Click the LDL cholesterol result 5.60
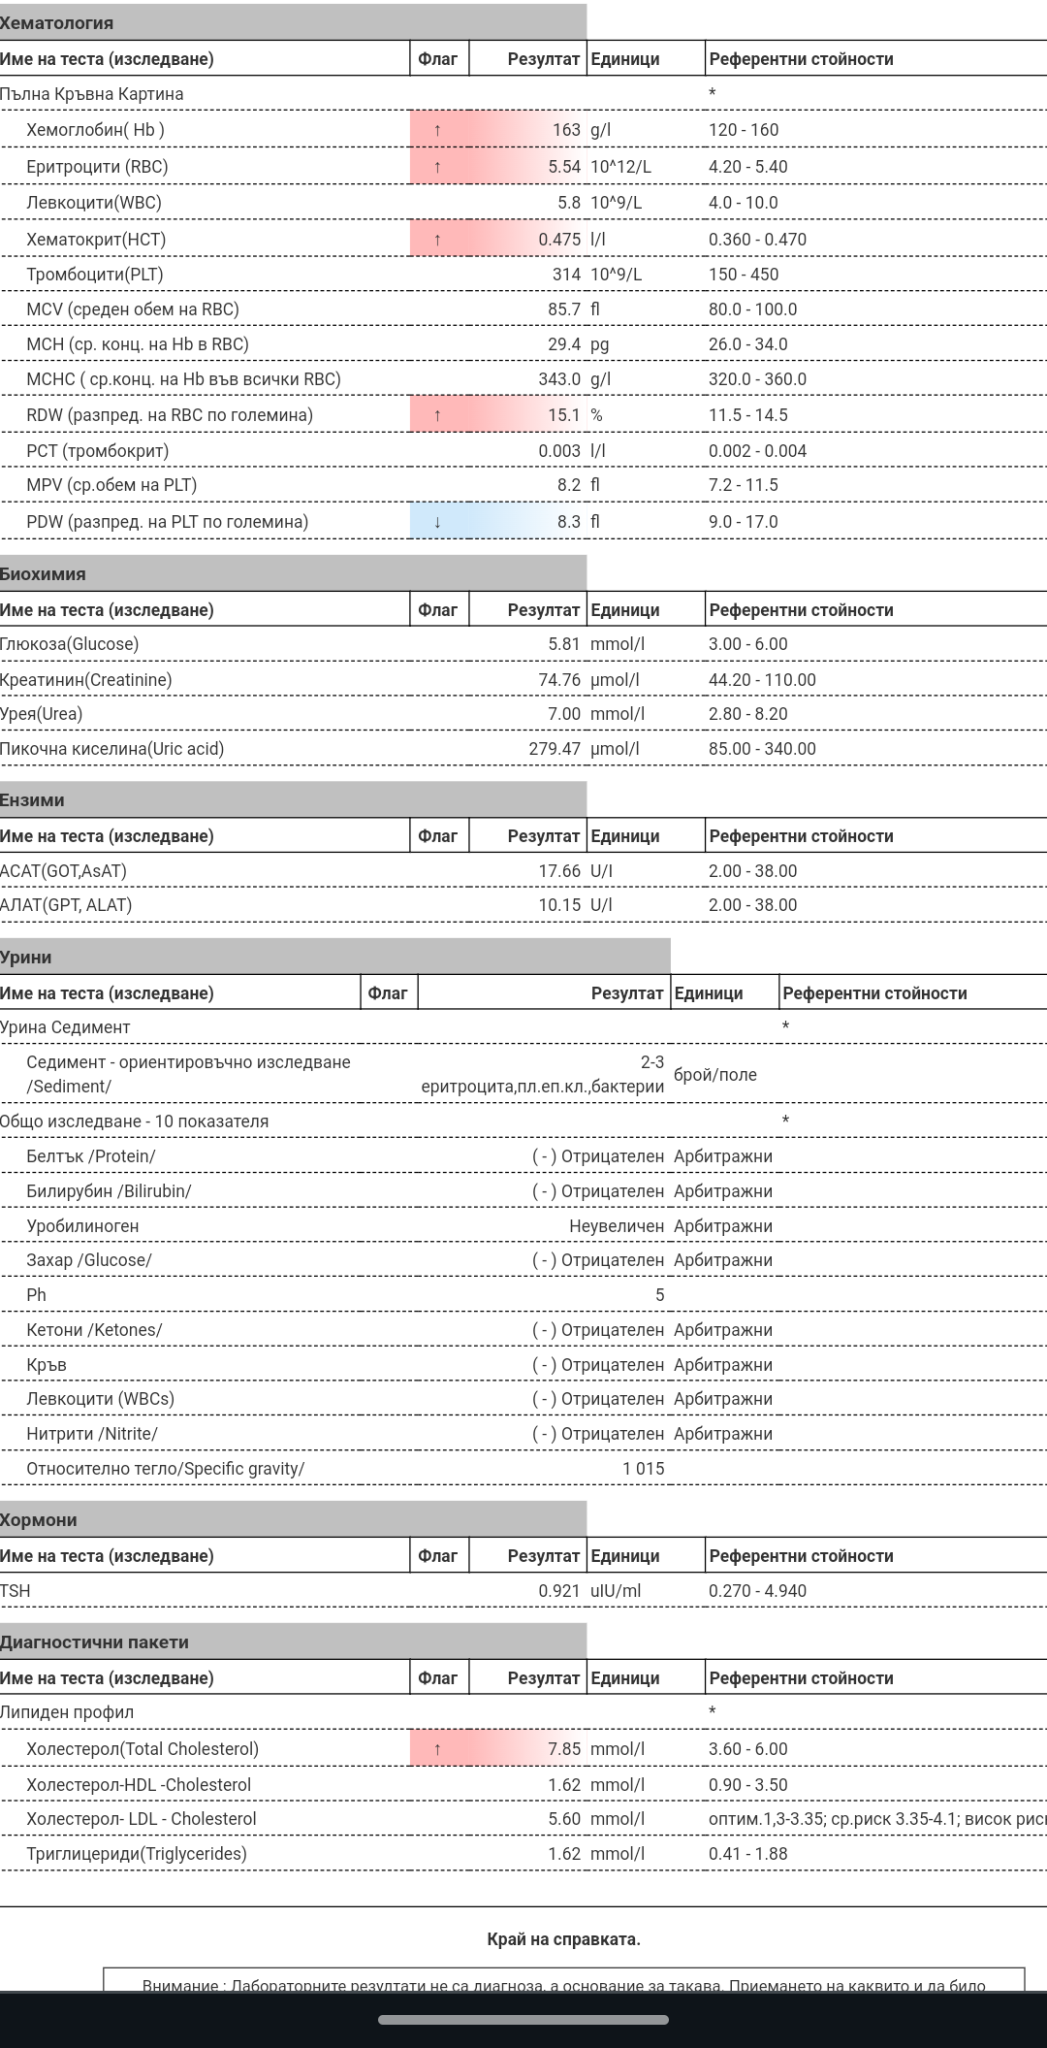This screenshot has height=2048, width=1047. pos(564,1820)
